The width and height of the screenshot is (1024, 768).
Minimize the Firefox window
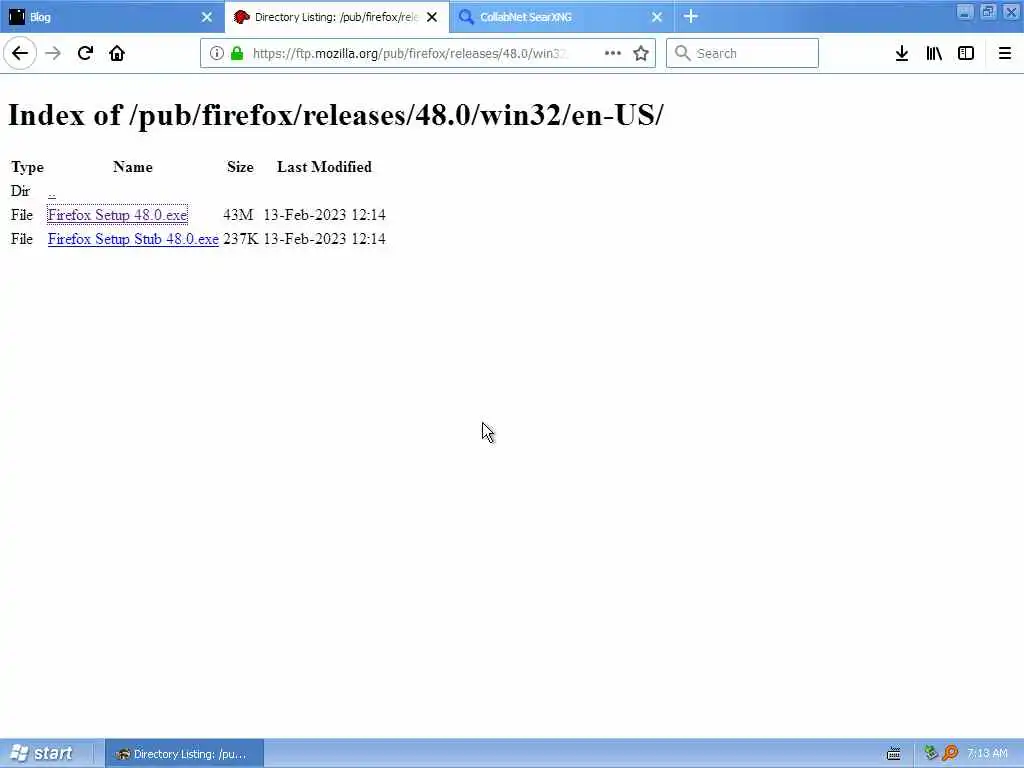tap(965, 12)
